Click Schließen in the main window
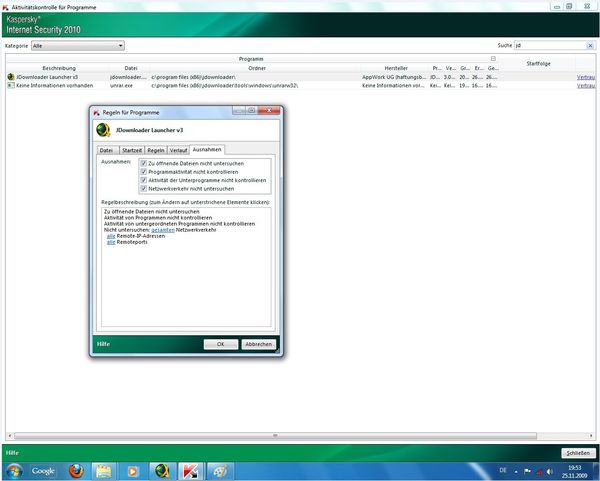Screen dimensions: 600x481 point(578,453)
